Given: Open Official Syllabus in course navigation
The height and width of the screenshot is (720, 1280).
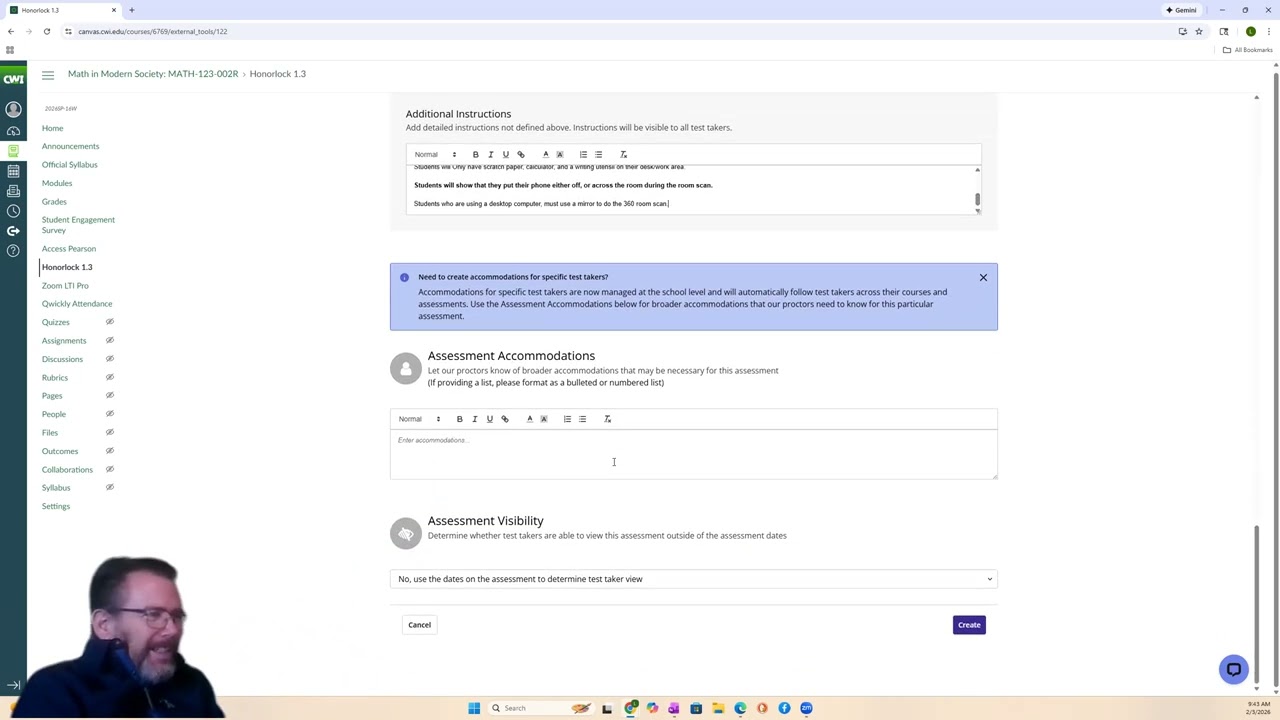Looking at the screenshot, I should coord(70,165).
